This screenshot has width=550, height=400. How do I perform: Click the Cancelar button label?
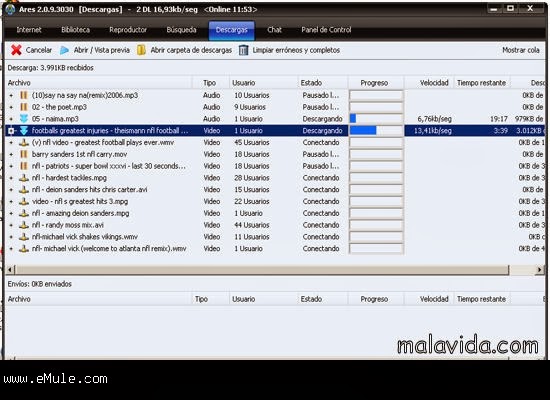39,50
